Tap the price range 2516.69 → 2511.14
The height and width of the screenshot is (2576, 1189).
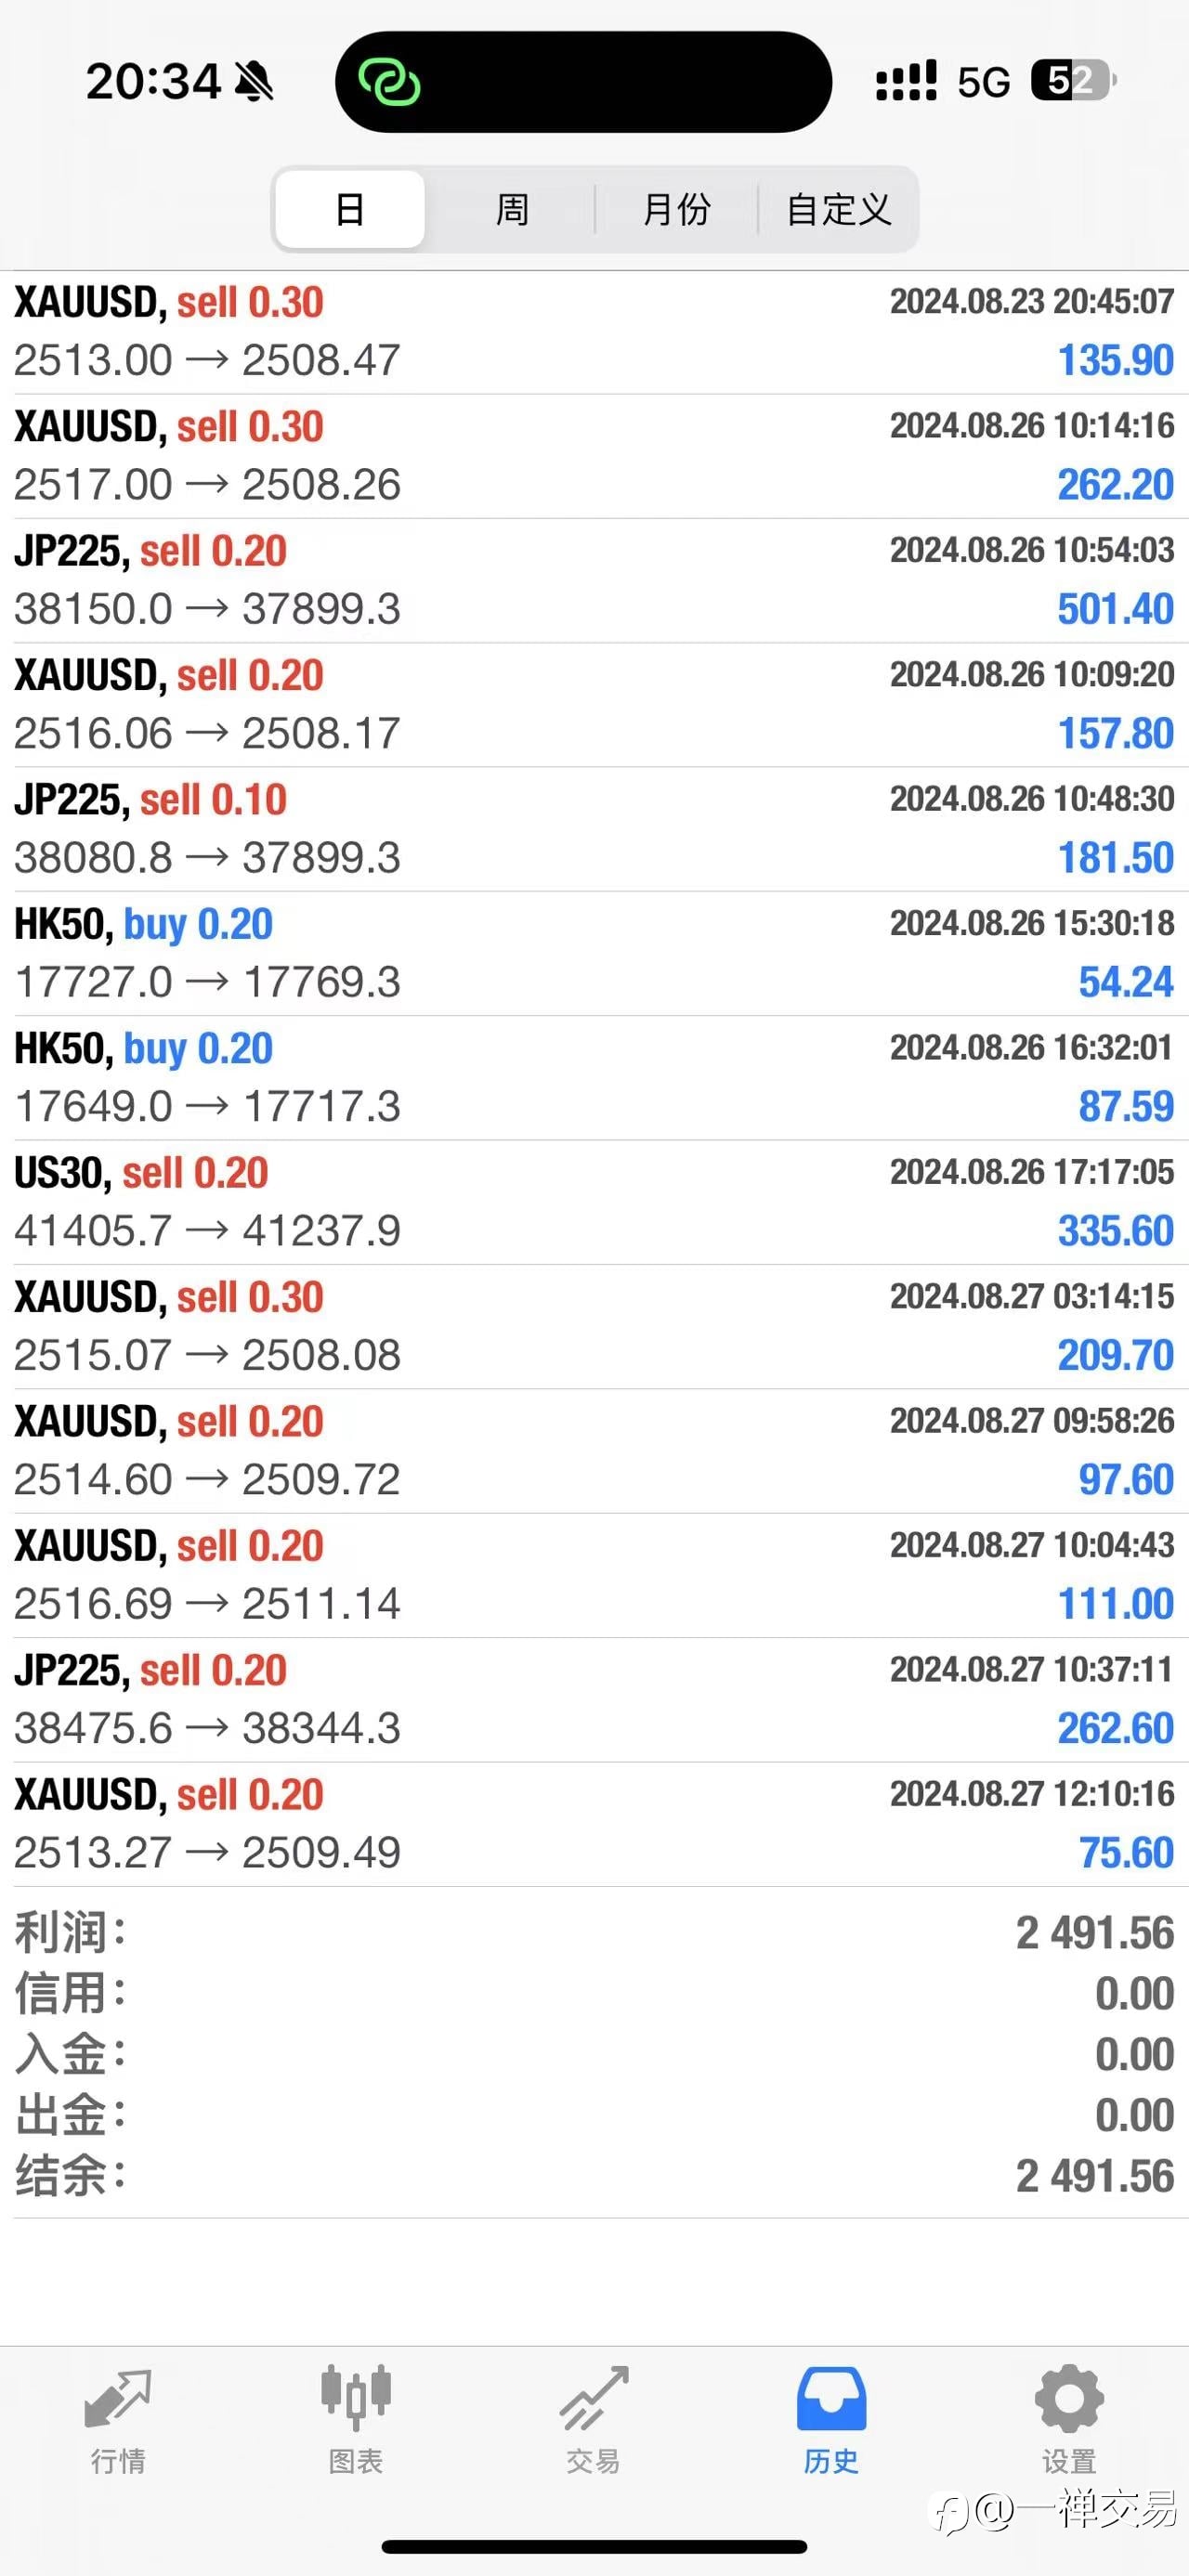coord(207,1604)
